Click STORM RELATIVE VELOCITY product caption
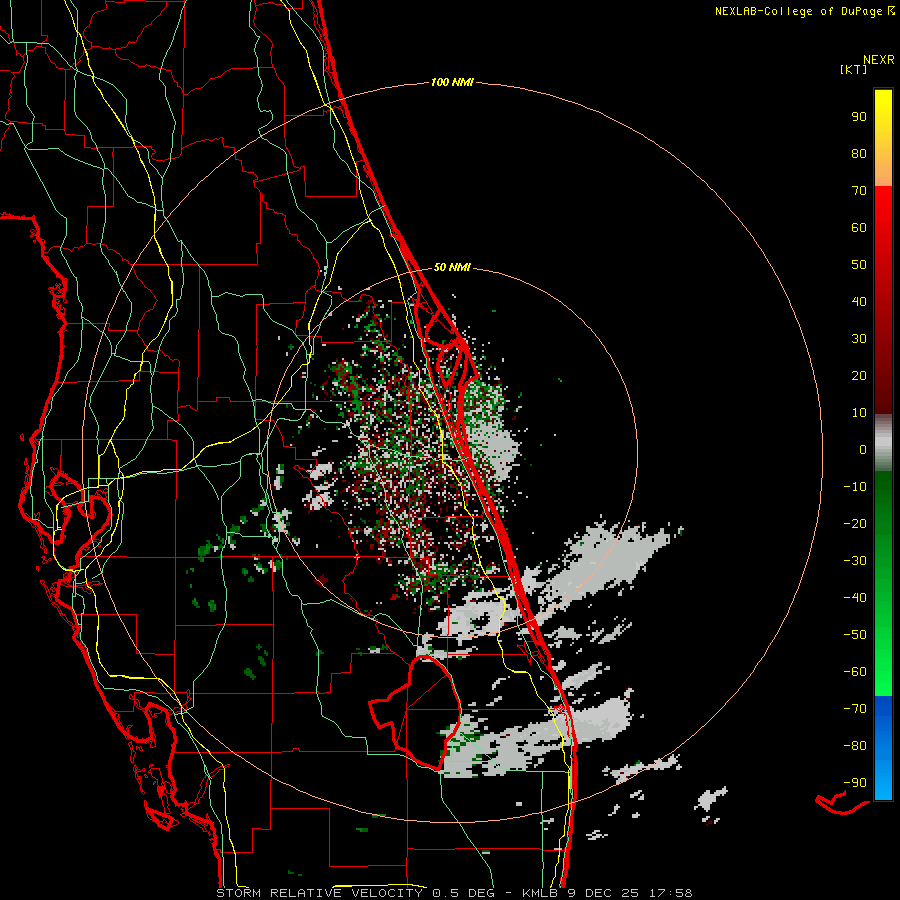This screenshot has height=900, width=900. click(320, 893)
